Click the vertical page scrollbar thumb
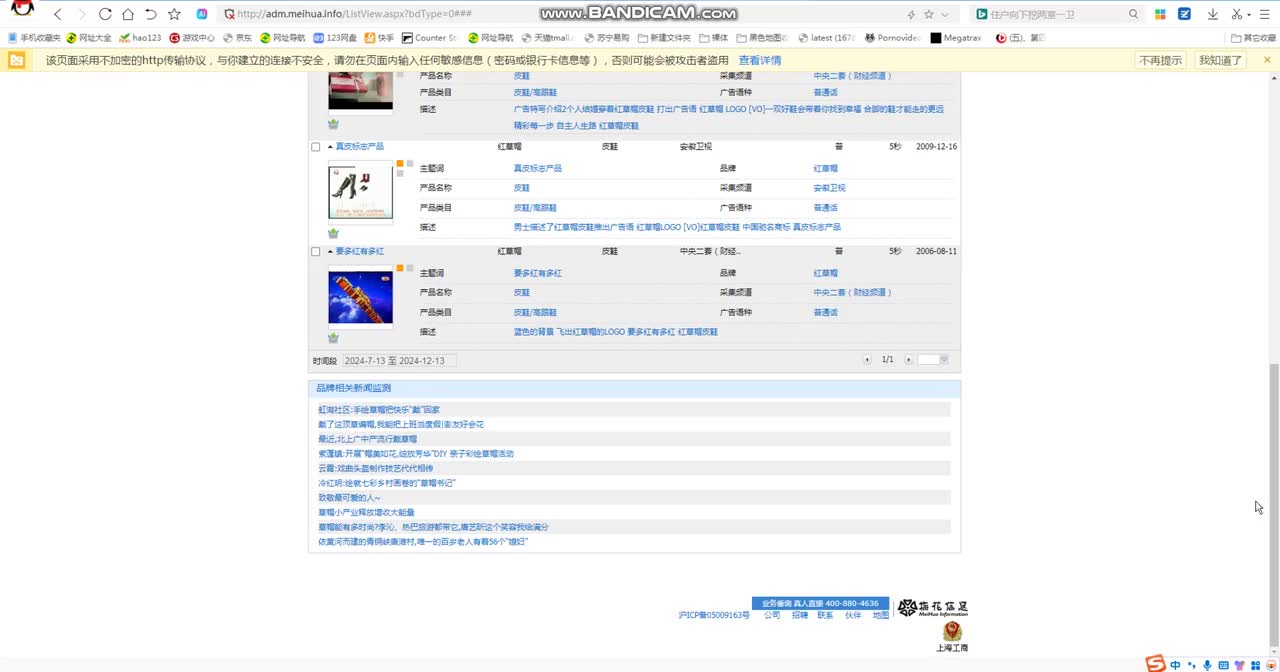The width and height of the screenshot is (1280, 672). point(1273,505)
